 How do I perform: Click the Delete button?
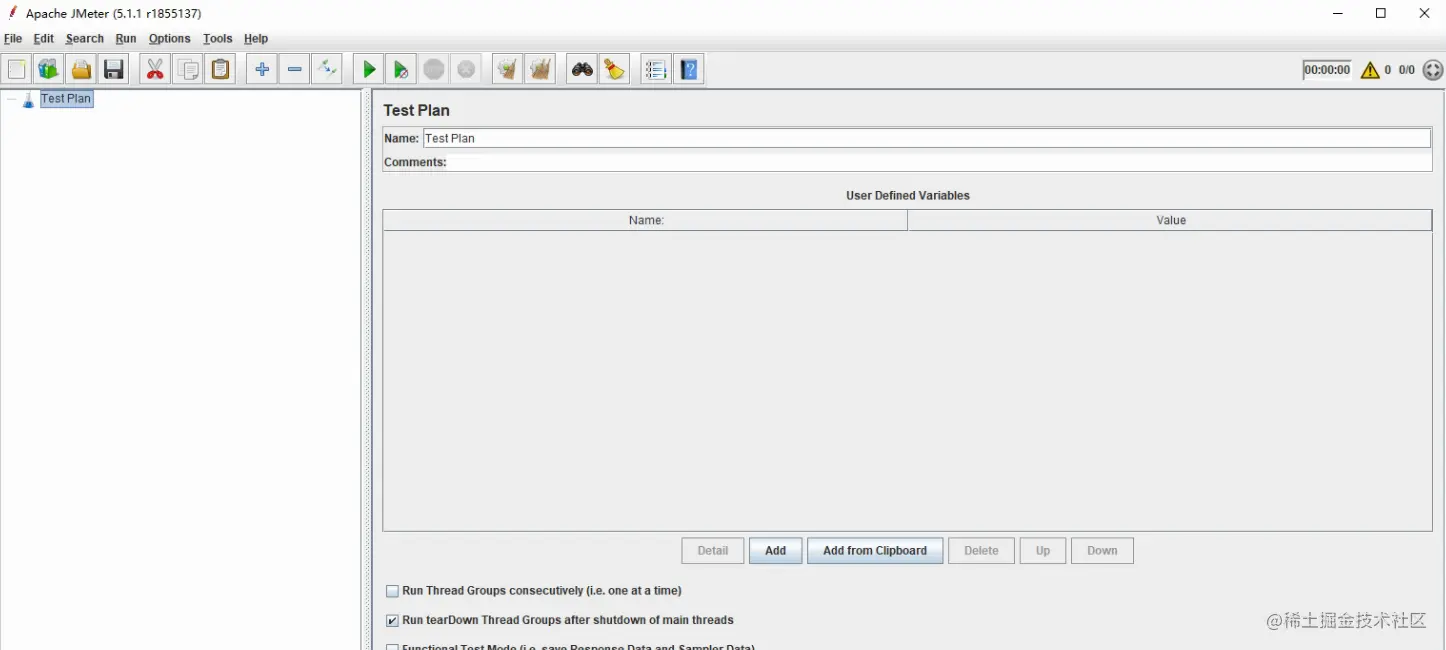981,551
